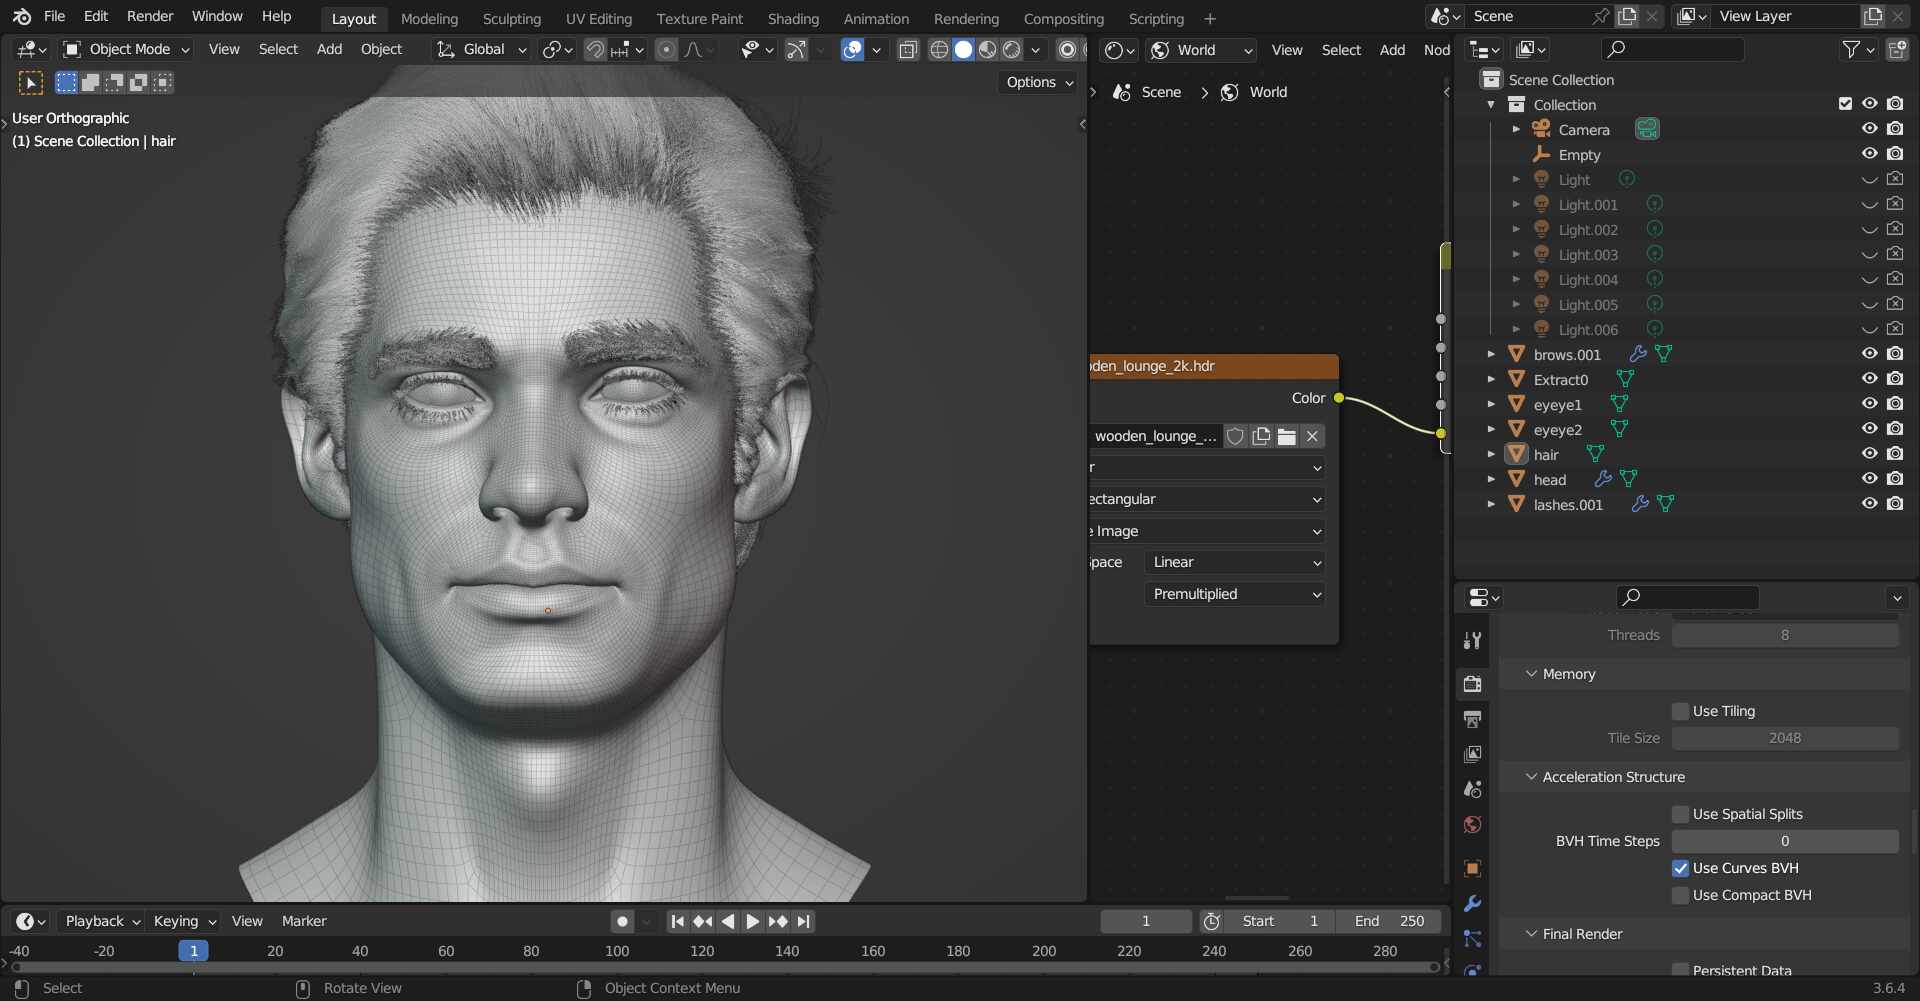Open the Output properties printer tab
The image size is (1920, 1001).
click(1472, 719)
